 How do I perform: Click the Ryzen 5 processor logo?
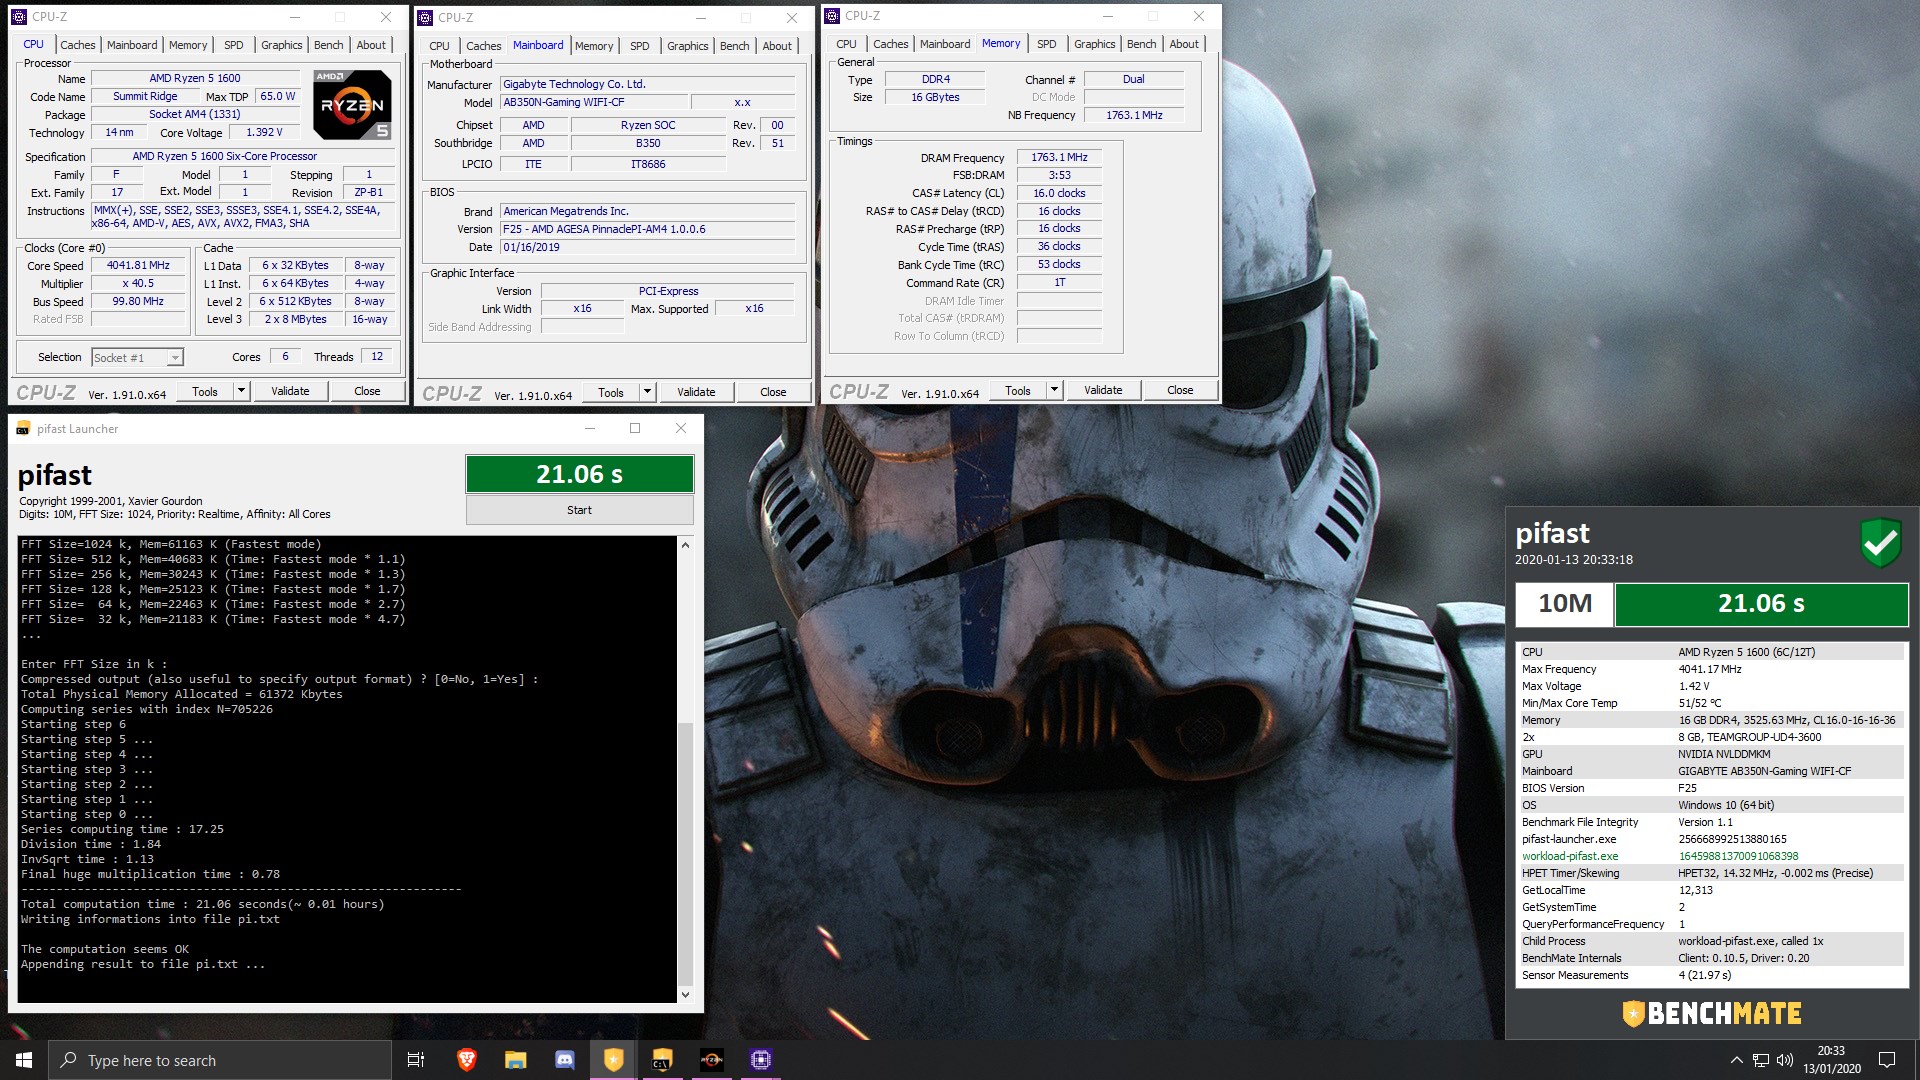coord(352,104)
